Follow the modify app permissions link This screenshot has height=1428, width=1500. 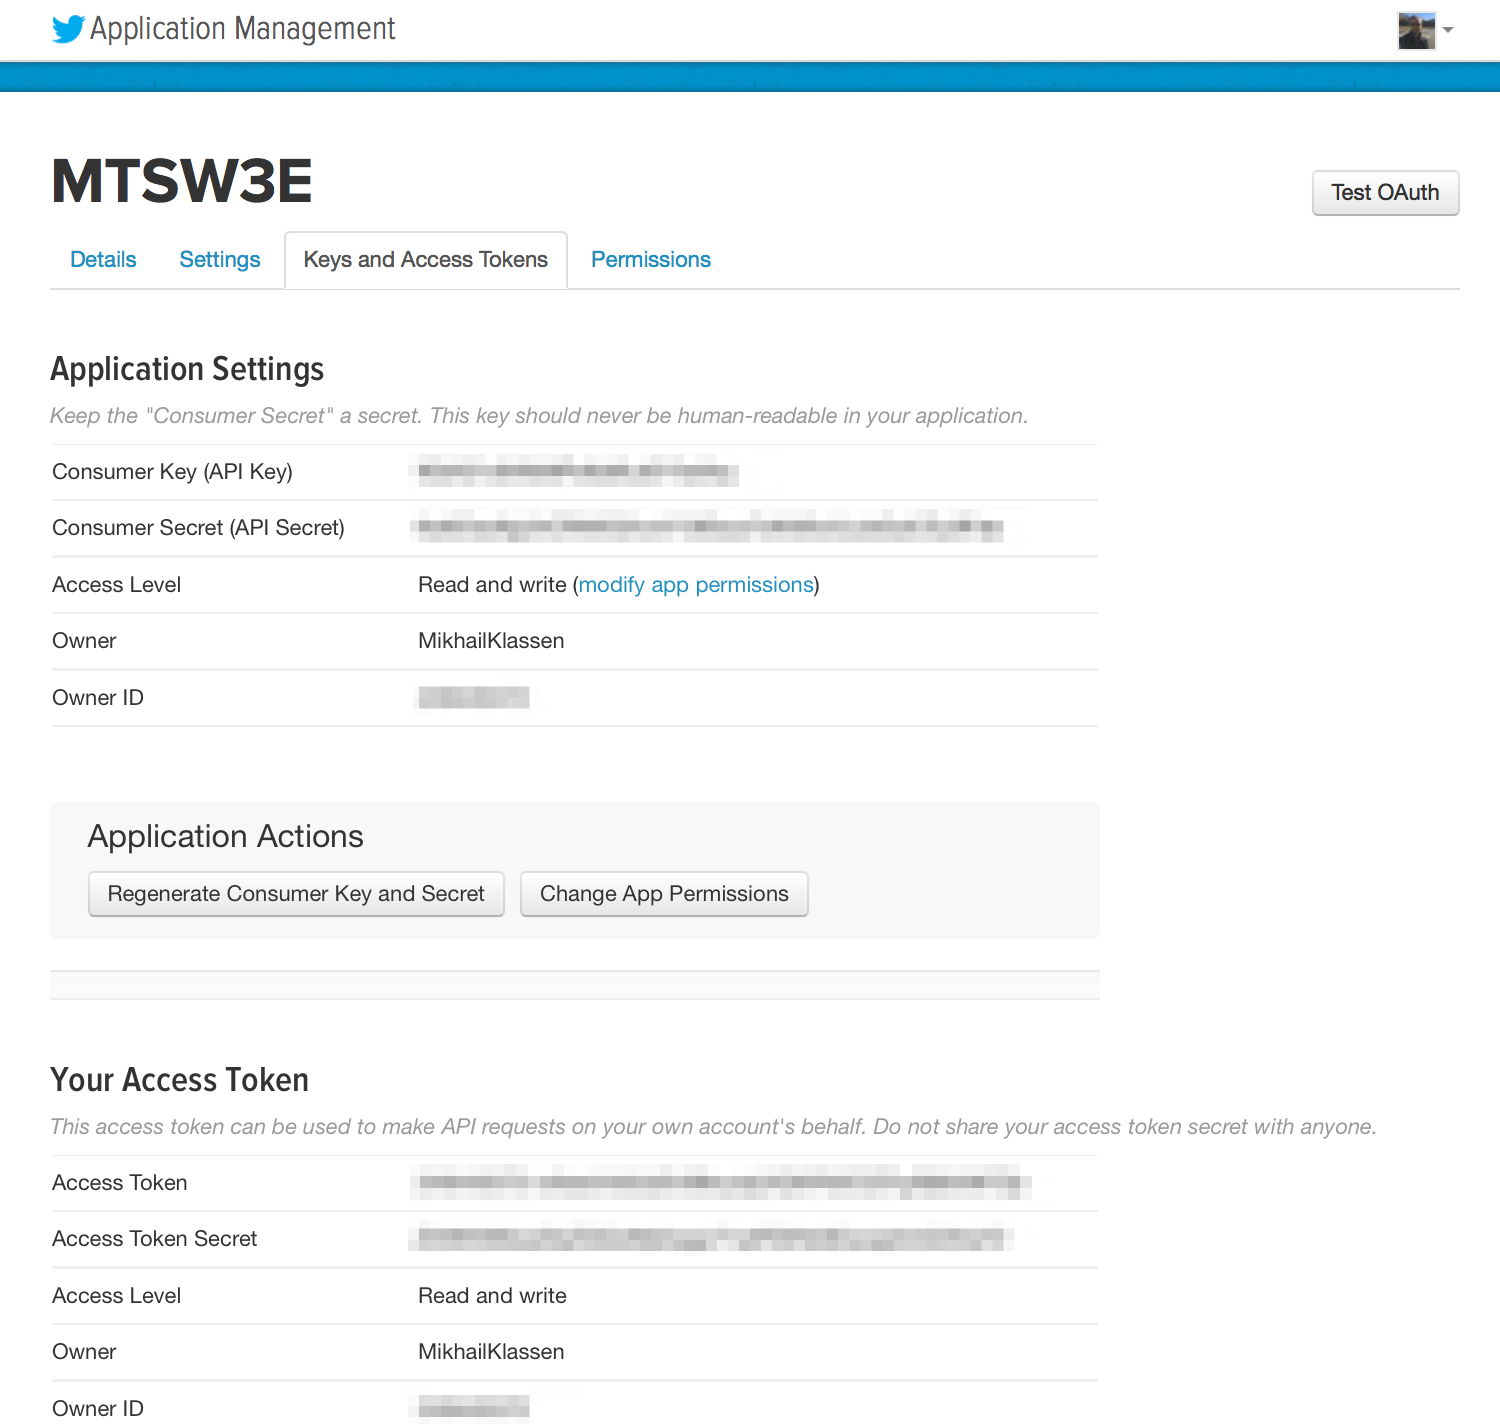point(696,585)
